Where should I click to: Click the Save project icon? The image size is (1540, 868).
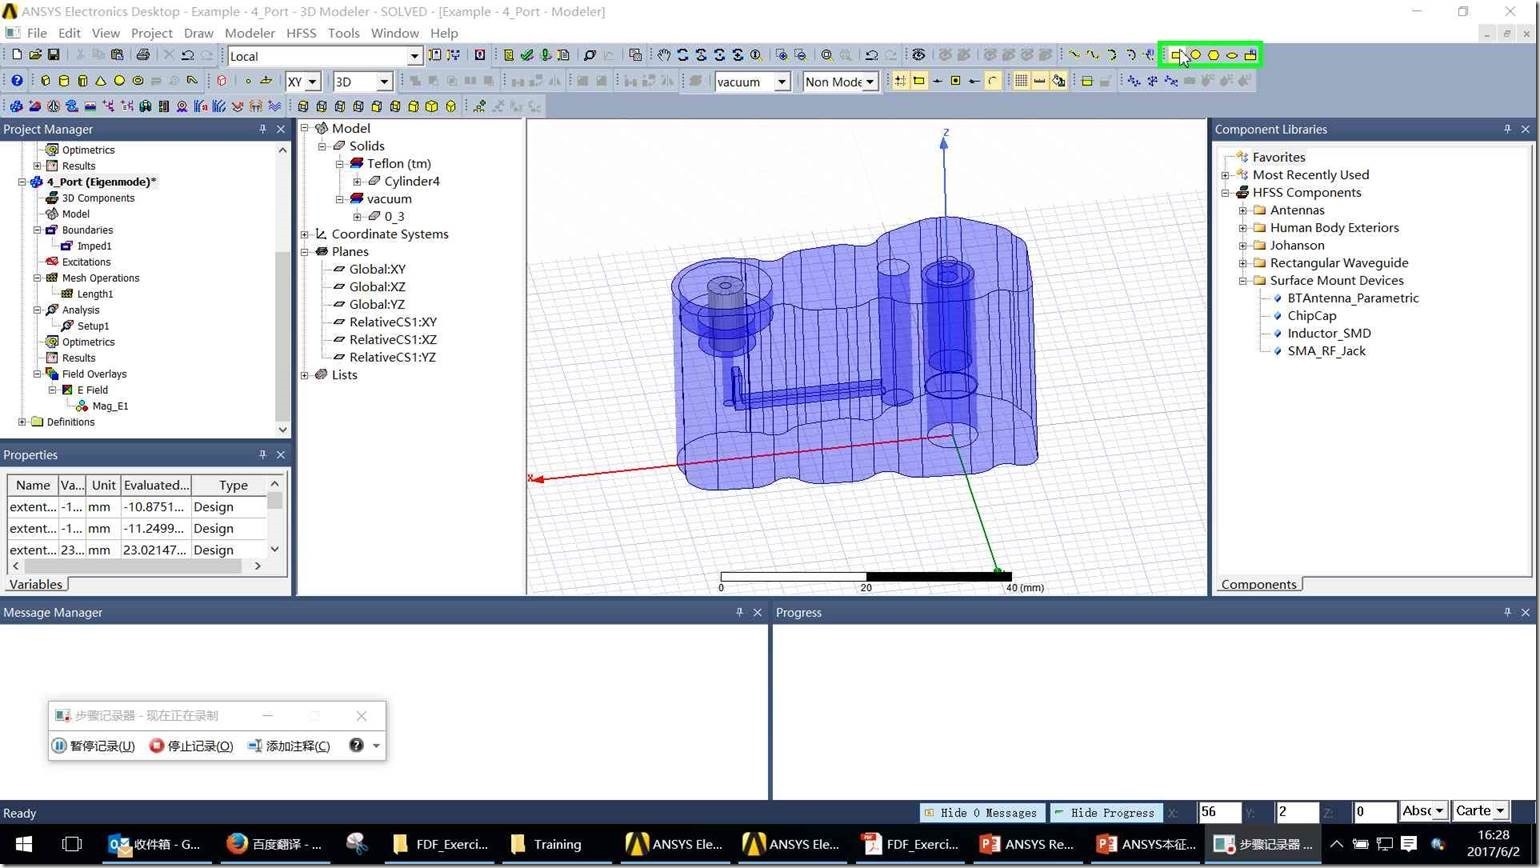point(53,56)
